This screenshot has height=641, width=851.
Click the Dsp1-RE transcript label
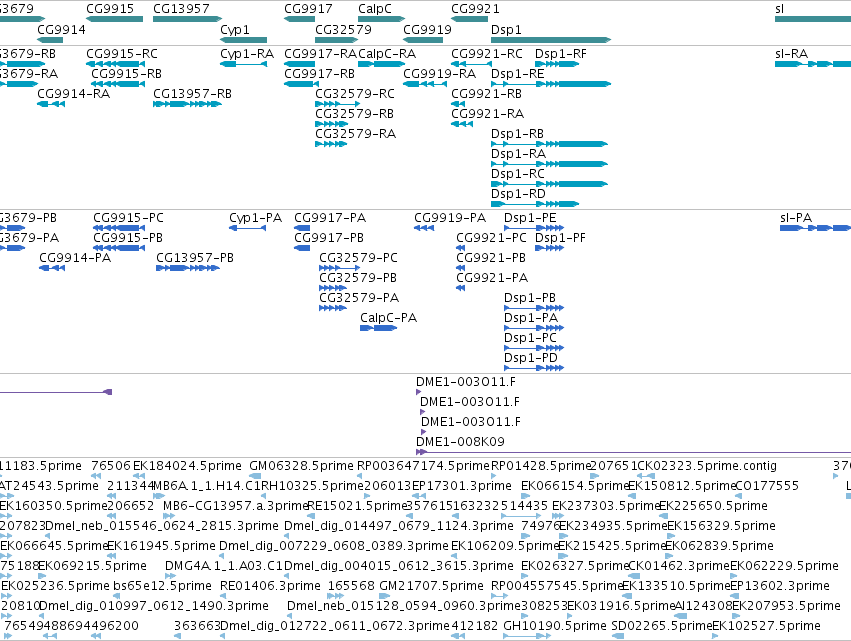coord(517,74)
